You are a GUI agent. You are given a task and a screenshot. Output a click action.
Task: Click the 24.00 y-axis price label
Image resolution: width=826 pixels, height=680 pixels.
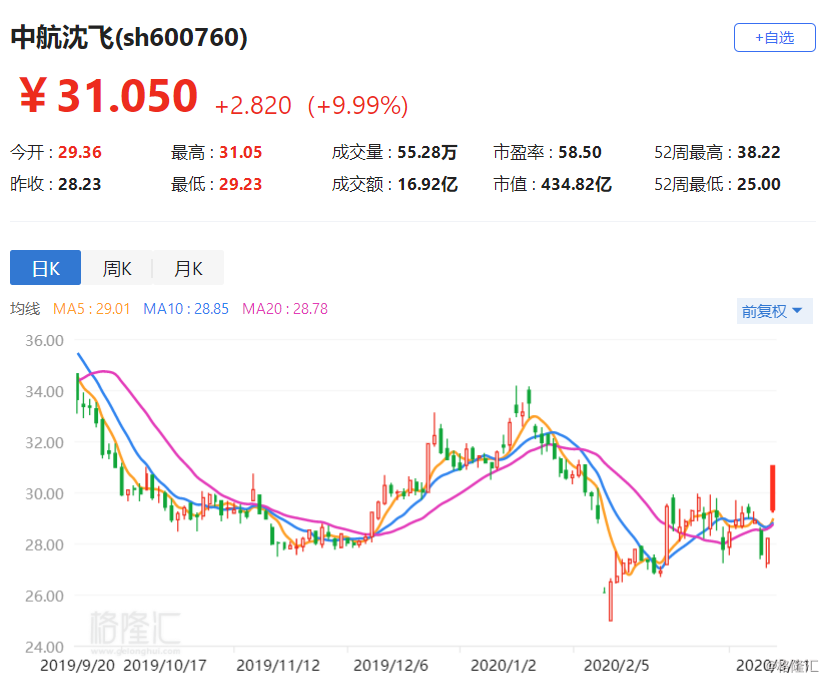click(44, 647)
